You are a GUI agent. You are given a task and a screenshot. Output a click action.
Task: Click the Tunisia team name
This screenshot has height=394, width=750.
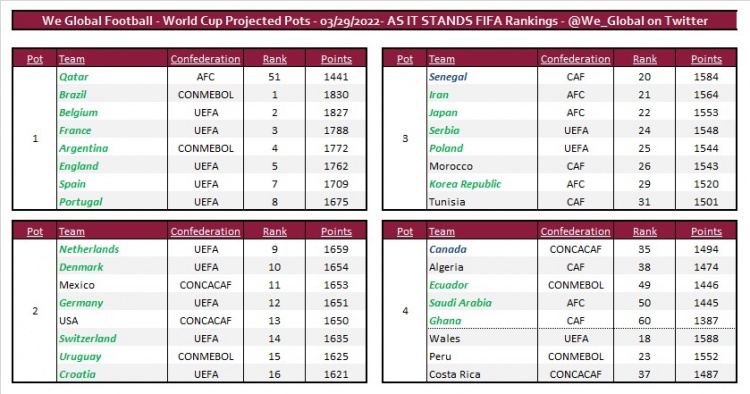447,202
